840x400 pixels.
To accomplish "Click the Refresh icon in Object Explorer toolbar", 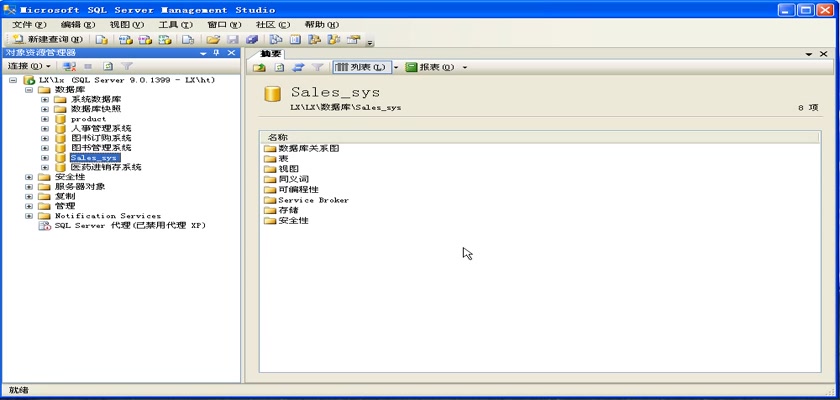I will tap(108, 66).
